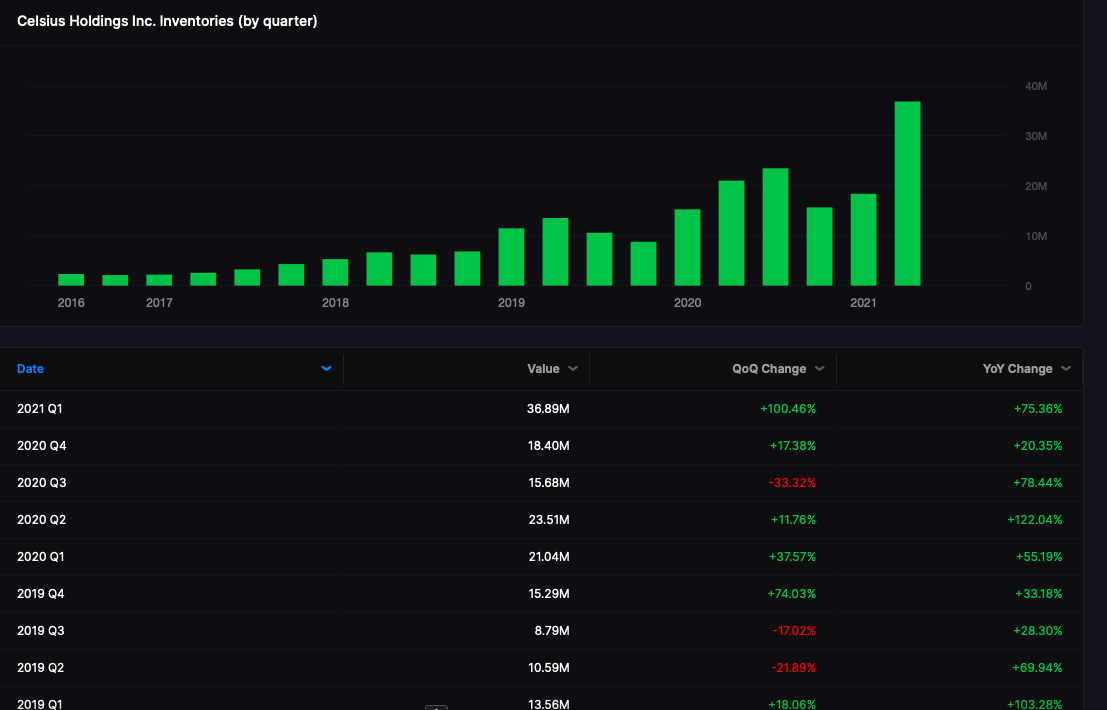Click the +75.36% YoY change cell
The height and width of the screenshot is (710, 1107).
coord(1038,409)
